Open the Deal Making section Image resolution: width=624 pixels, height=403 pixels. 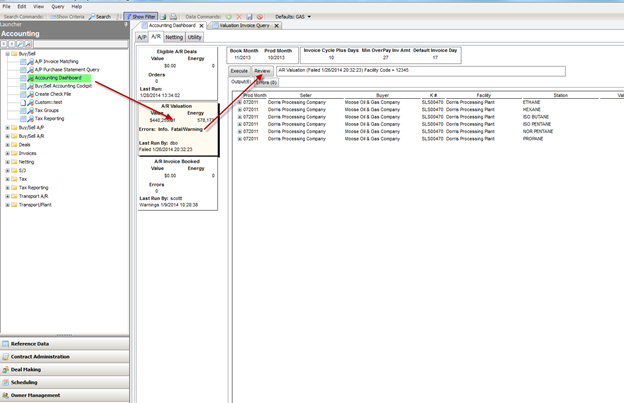[x=26, y=369]
